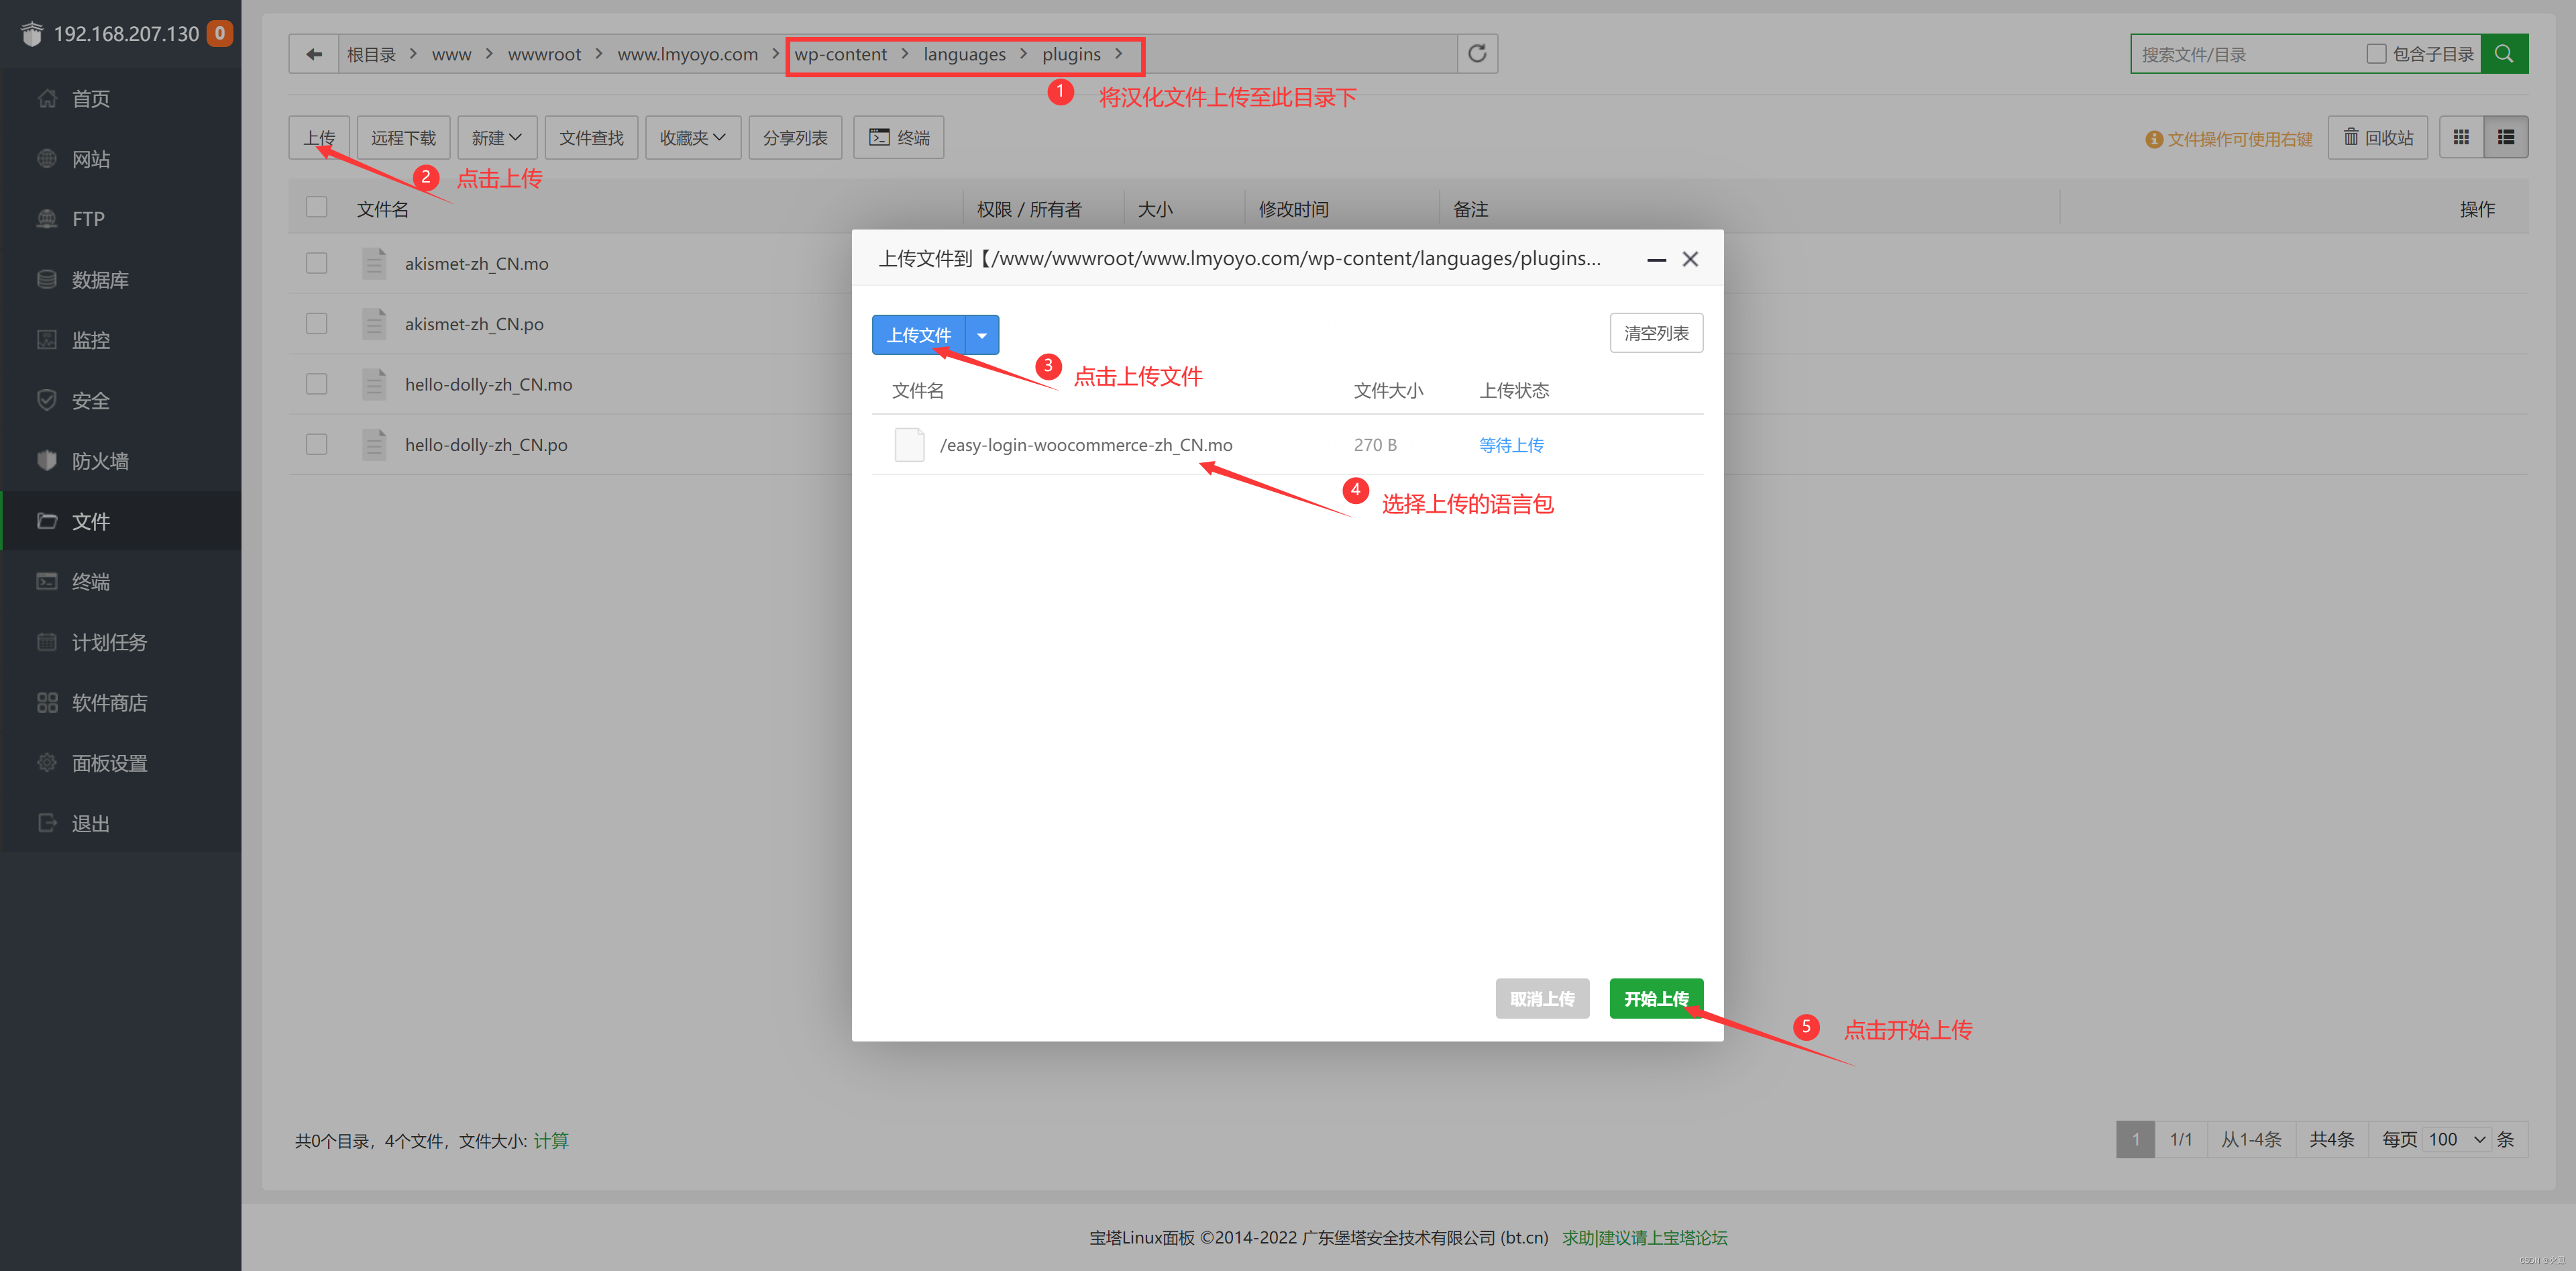Screen dimensions: 2576x1271
Task: Go back using the left arrow button
Action: 314,54
